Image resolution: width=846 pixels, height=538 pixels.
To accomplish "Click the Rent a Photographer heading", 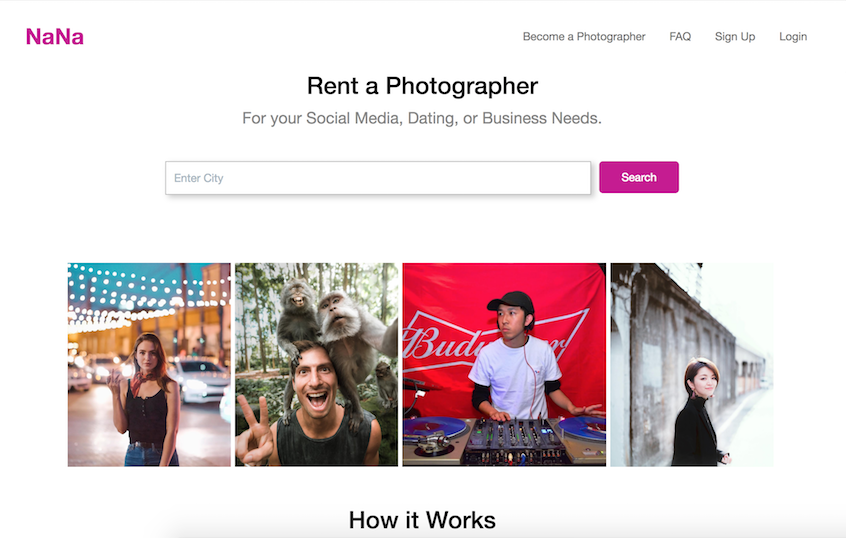I will click(422, 86).
